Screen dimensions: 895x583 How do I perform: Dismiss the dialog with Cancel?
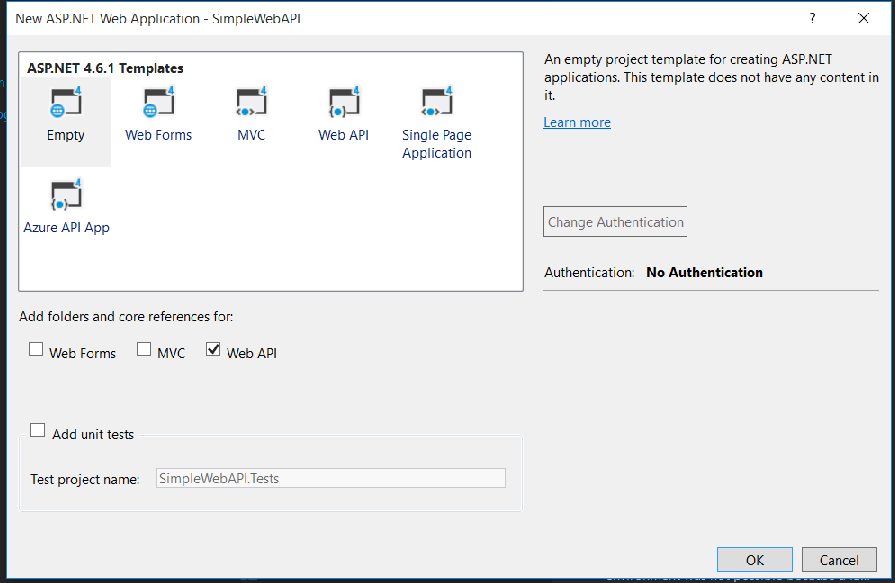tap(838, 559)
